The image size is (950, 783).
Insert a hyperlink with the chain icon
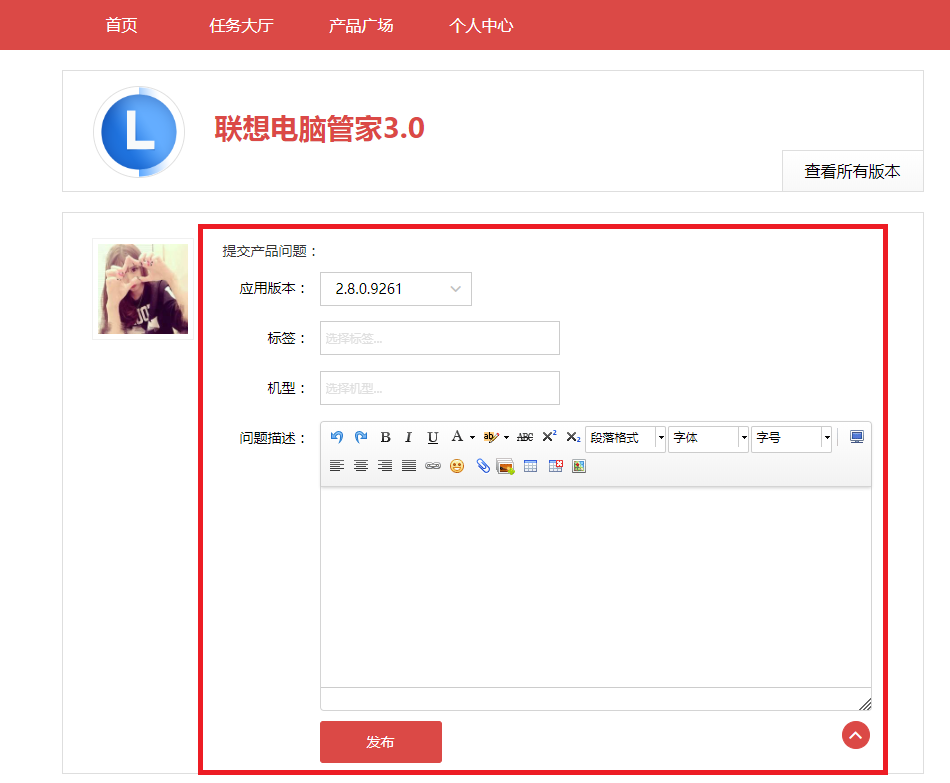[433, 466]
